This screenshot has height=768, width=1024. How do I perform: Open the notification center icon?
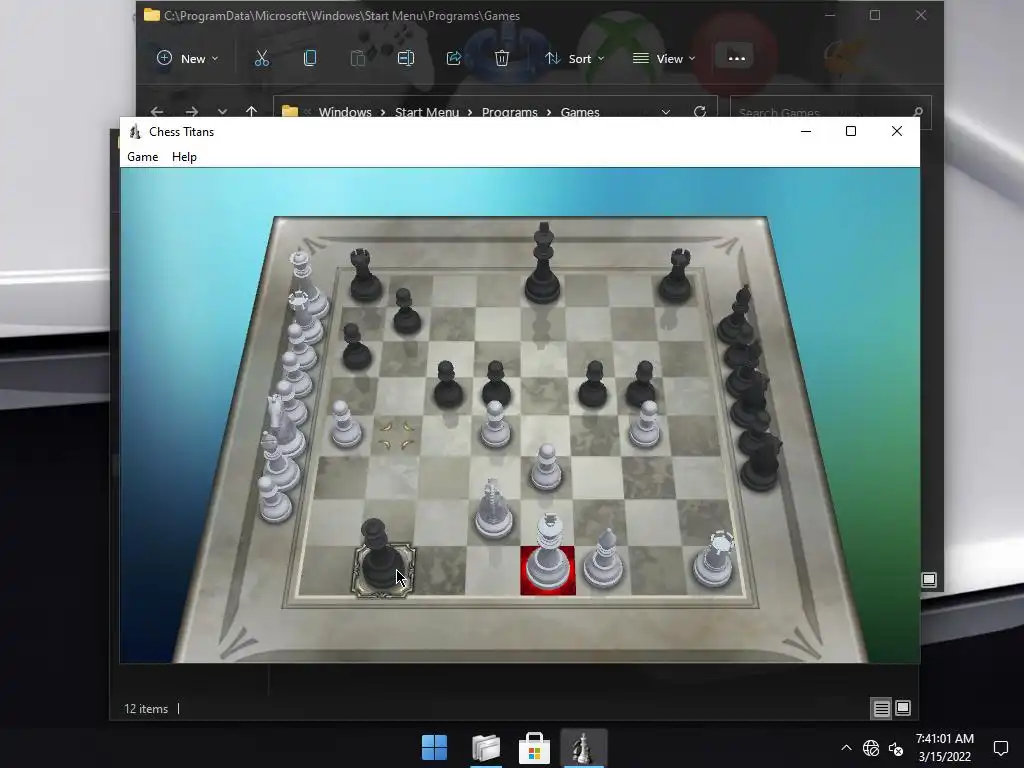pos(1000,748)
